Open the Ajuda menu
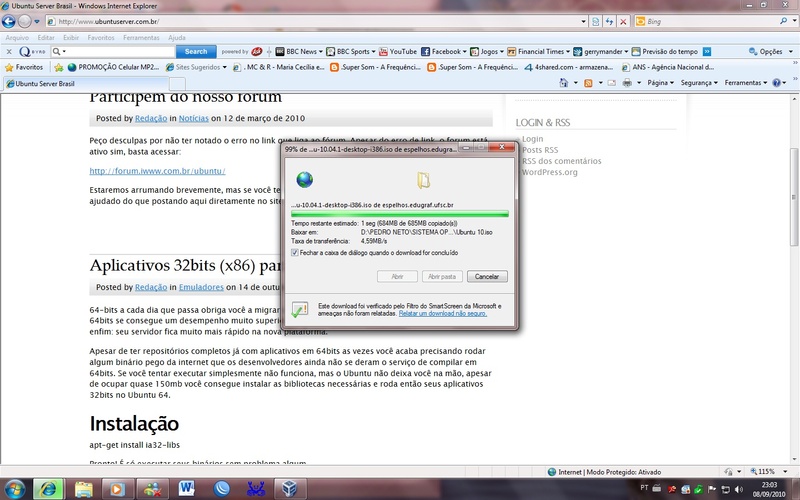The height and width of the screenshot is (500, 800). 177,38
